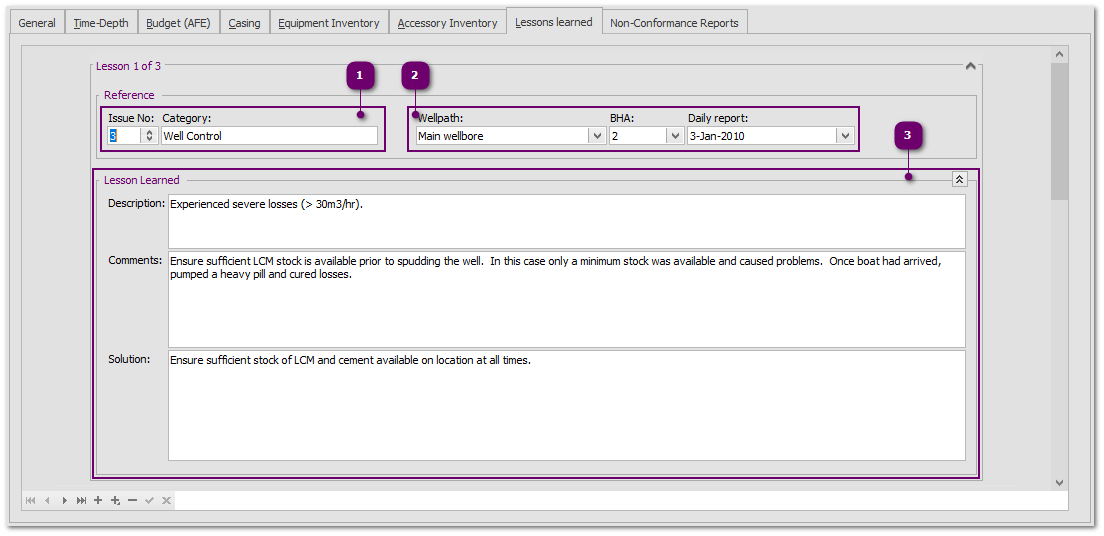This screenshot has height=536, width=1104.
Task: Open the Equipment Inventory tab
Action: (x=328, y=23)
